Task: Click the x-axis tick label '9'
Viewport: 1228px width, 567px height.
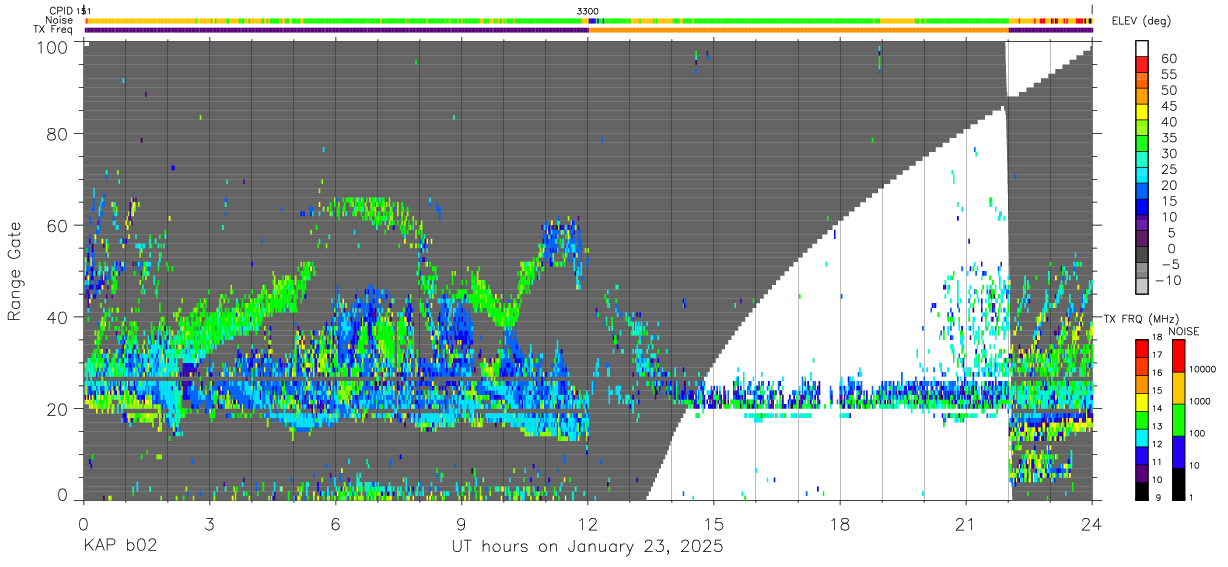Action: tap(461, 523)
